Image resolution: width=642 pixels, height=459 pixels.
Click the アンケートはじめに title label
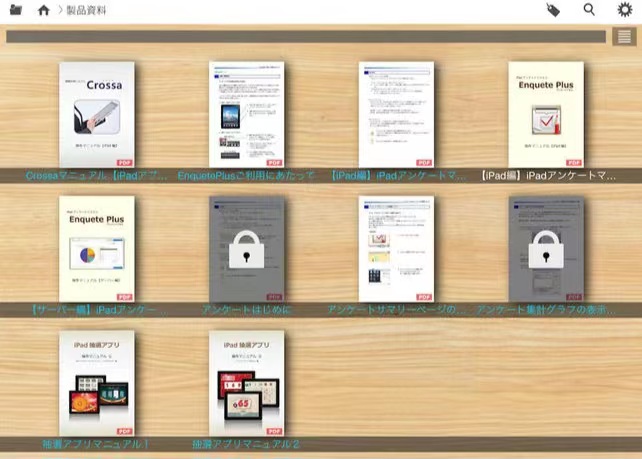[246, 310]
